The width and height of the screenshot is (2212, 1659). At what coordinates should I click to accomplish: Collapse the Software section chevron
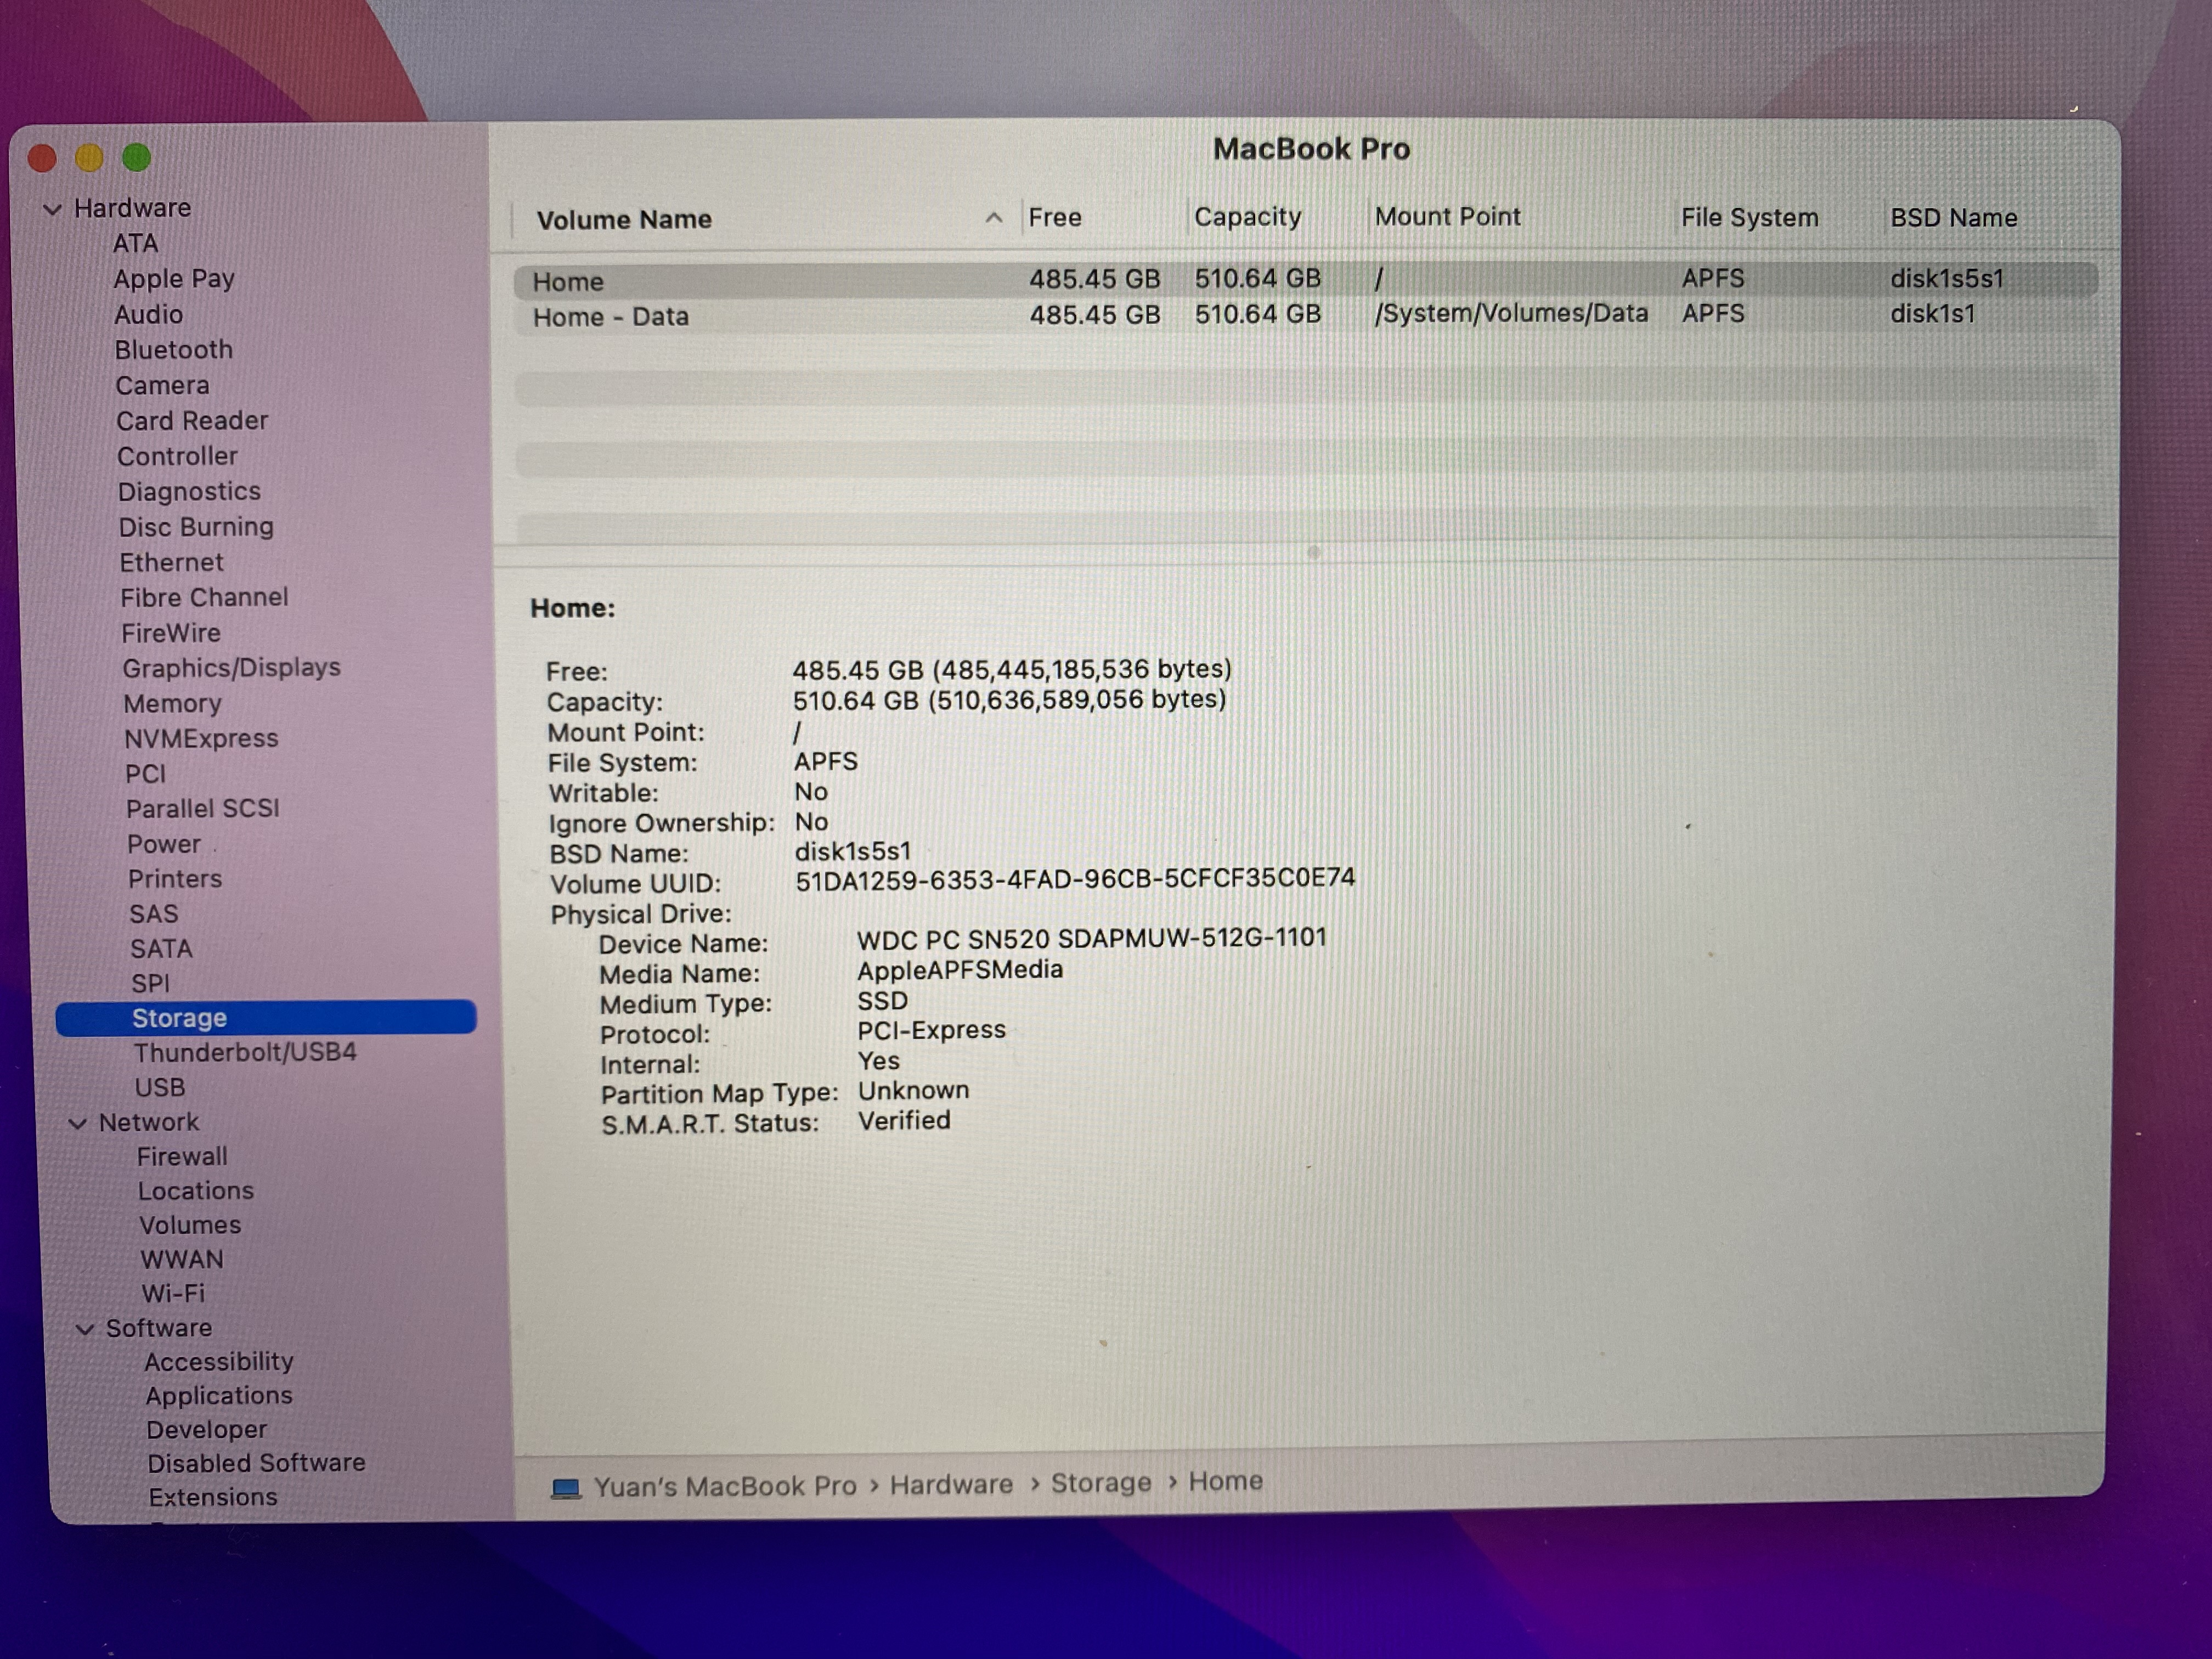click(x=85, y=1329)
